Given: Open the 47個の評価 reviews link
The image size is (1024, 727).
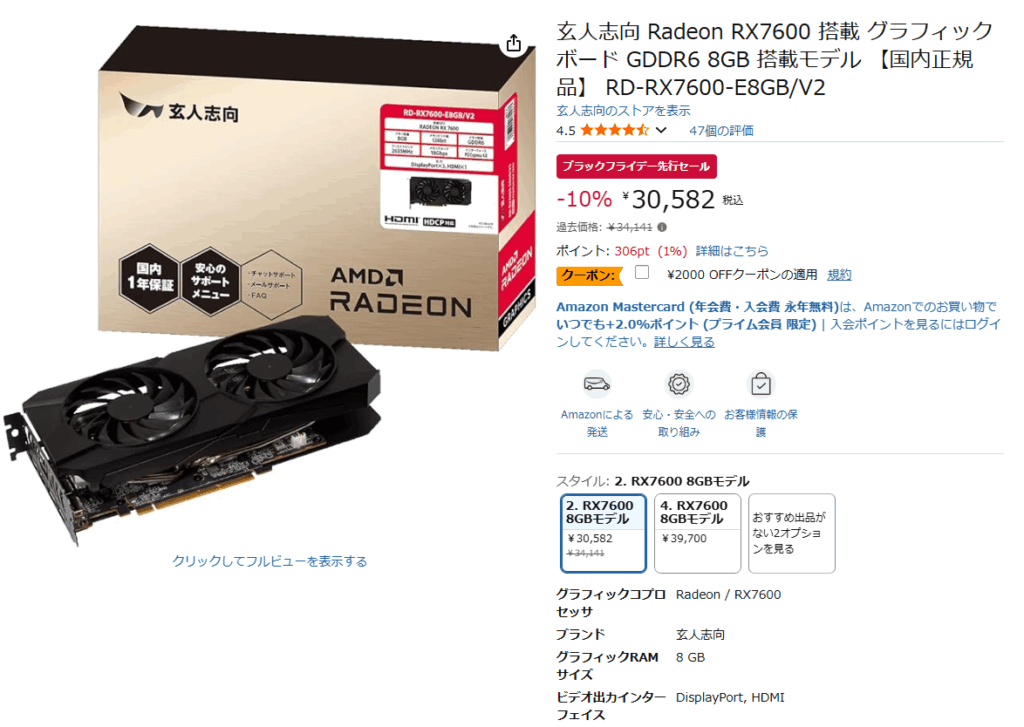Looking at the screenshot, I should 721,131.
